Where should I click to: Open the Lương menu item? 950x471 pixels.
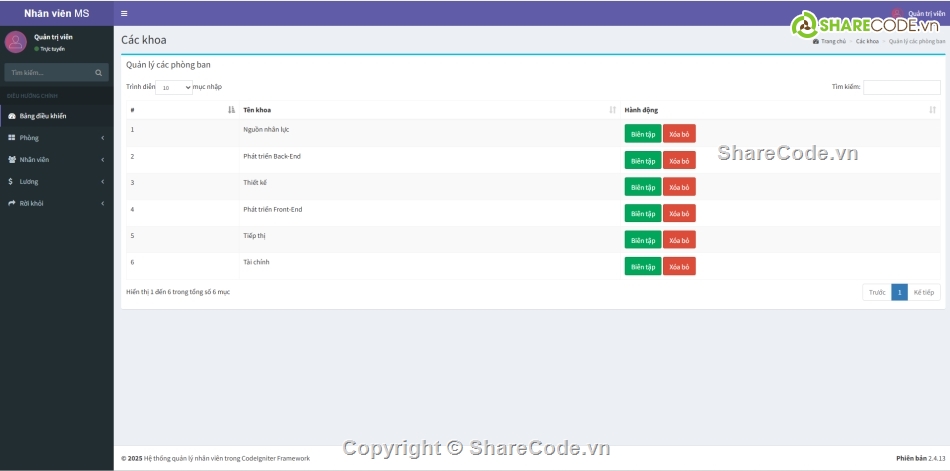[57, 181]
